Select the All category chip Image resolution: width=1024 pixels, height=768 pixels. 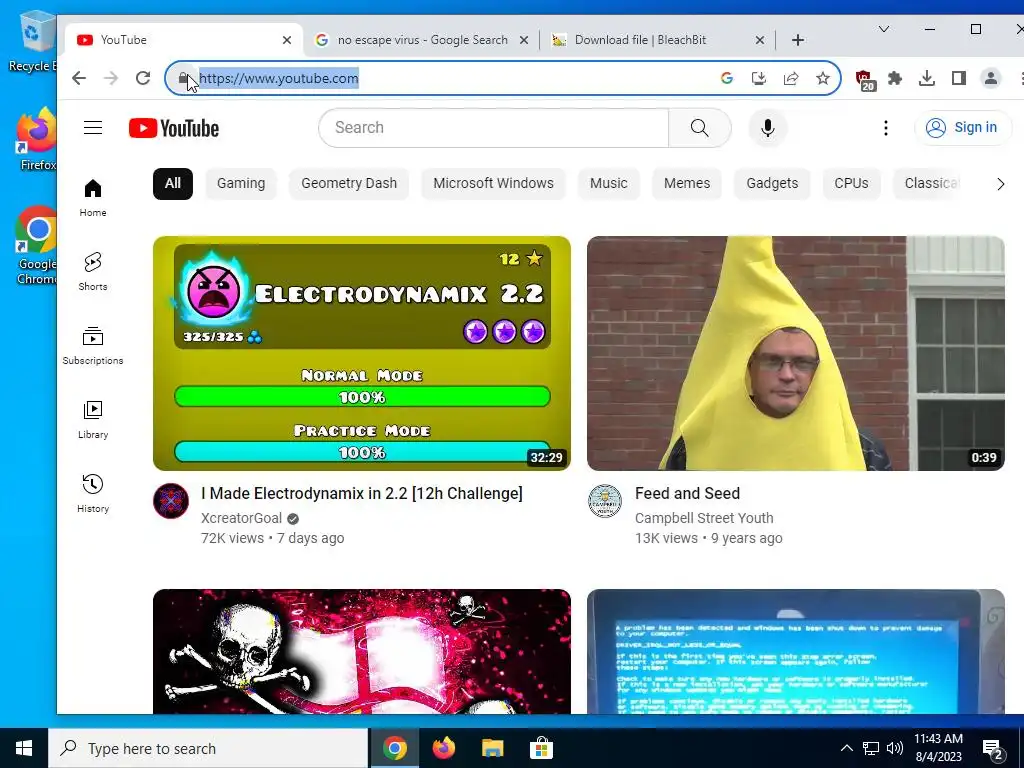point(172,184)
